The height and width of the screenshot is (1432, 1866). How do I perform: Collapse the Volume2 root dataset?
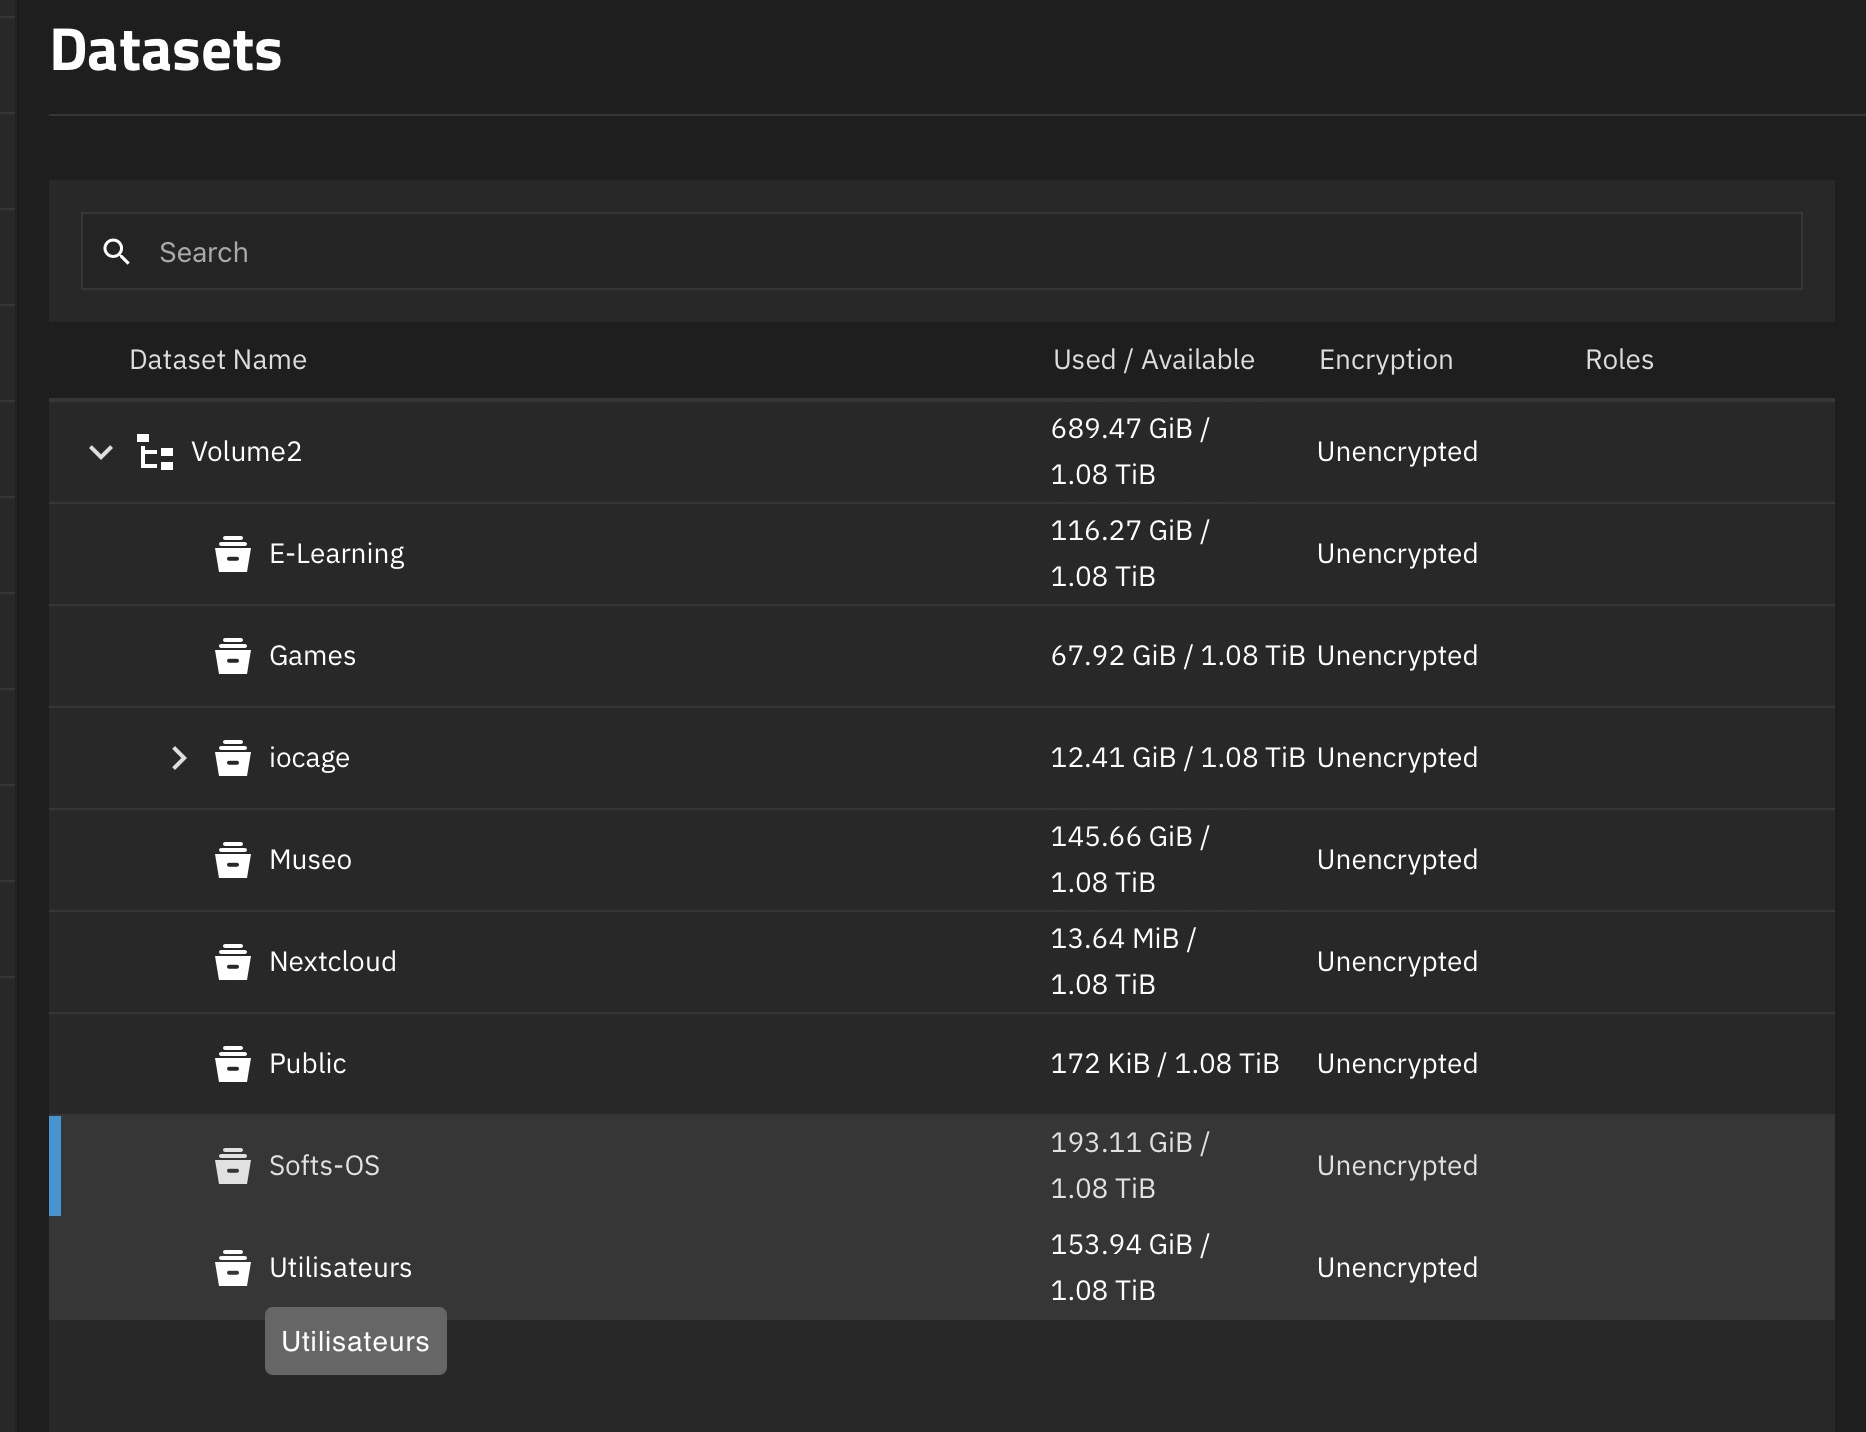(x=101, y=452)
